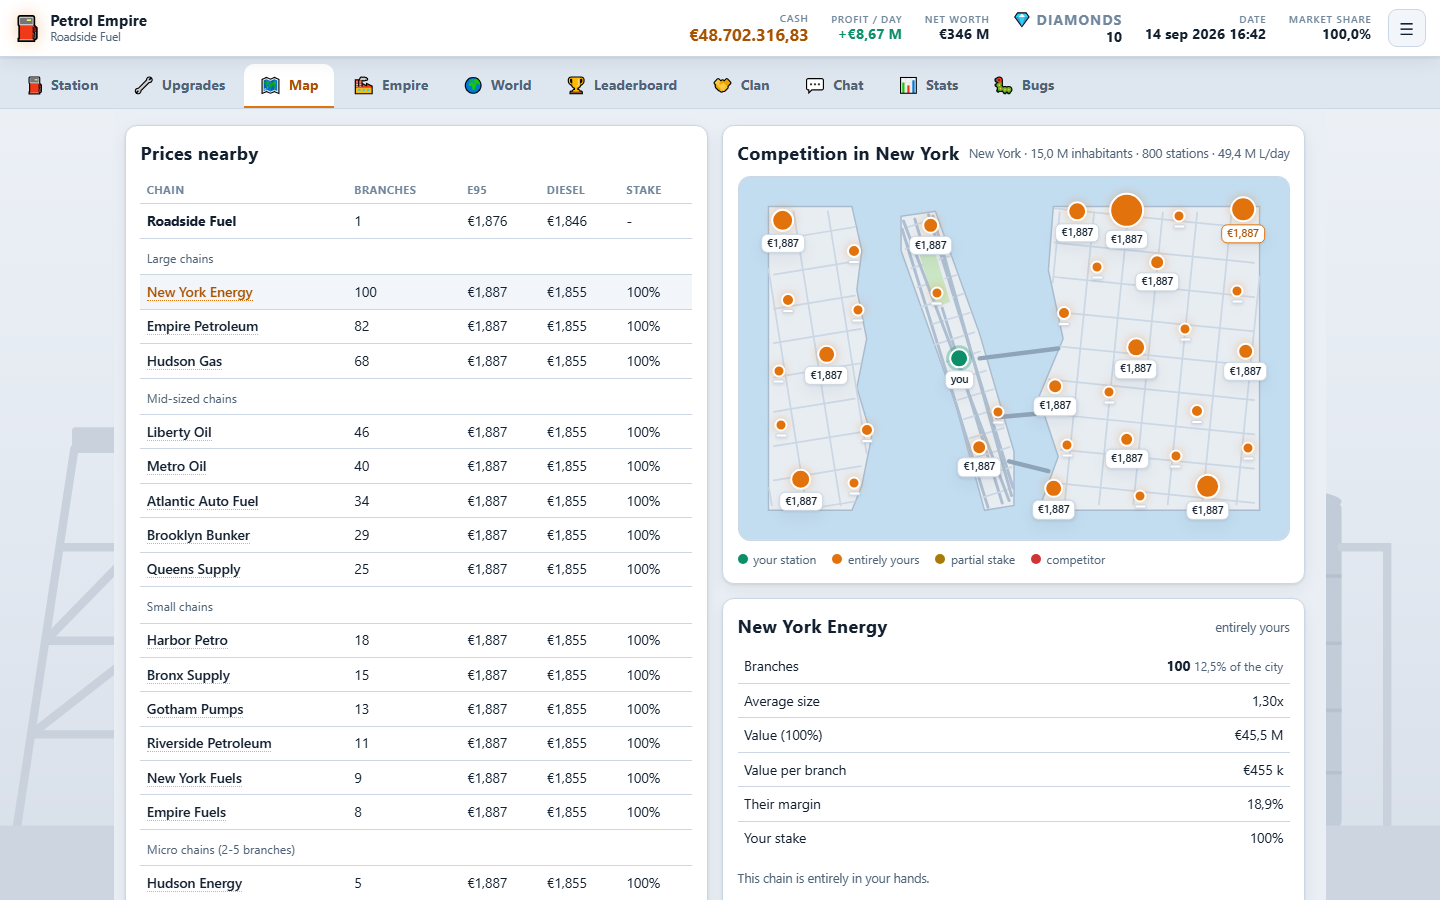
Task: Select the green 'you' station marker on map
Action: tap(959, 358)
